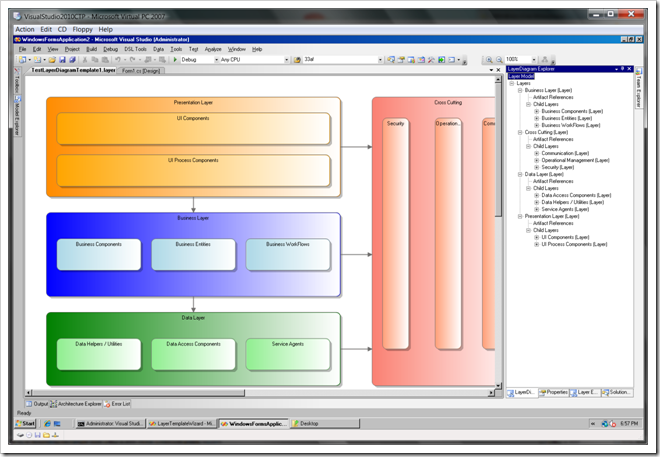The image size is (660, 457).
Task: Open the Any CPU platform dropdown
Action: (x=286, y=60)
